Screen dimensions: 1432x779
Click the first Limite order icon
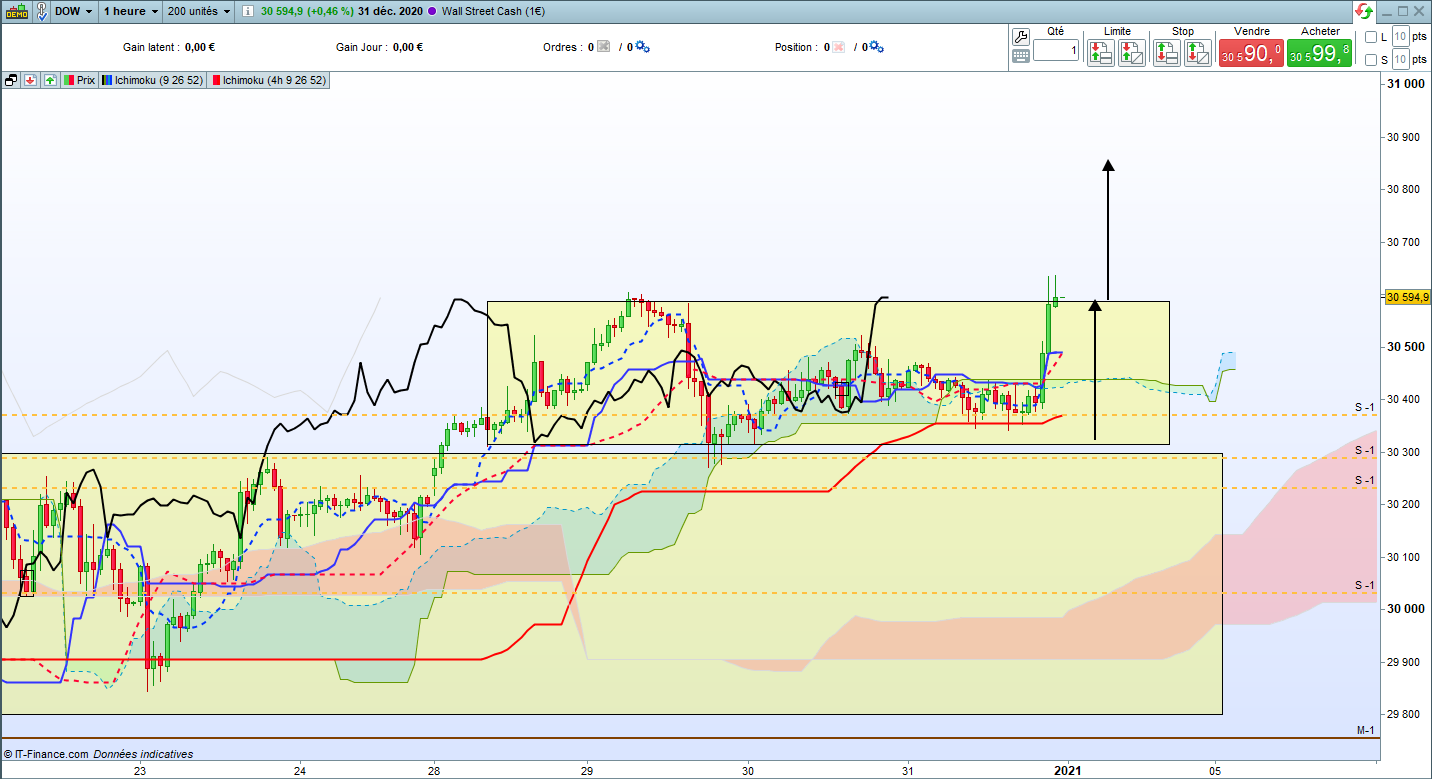(x=1101, y=53)
